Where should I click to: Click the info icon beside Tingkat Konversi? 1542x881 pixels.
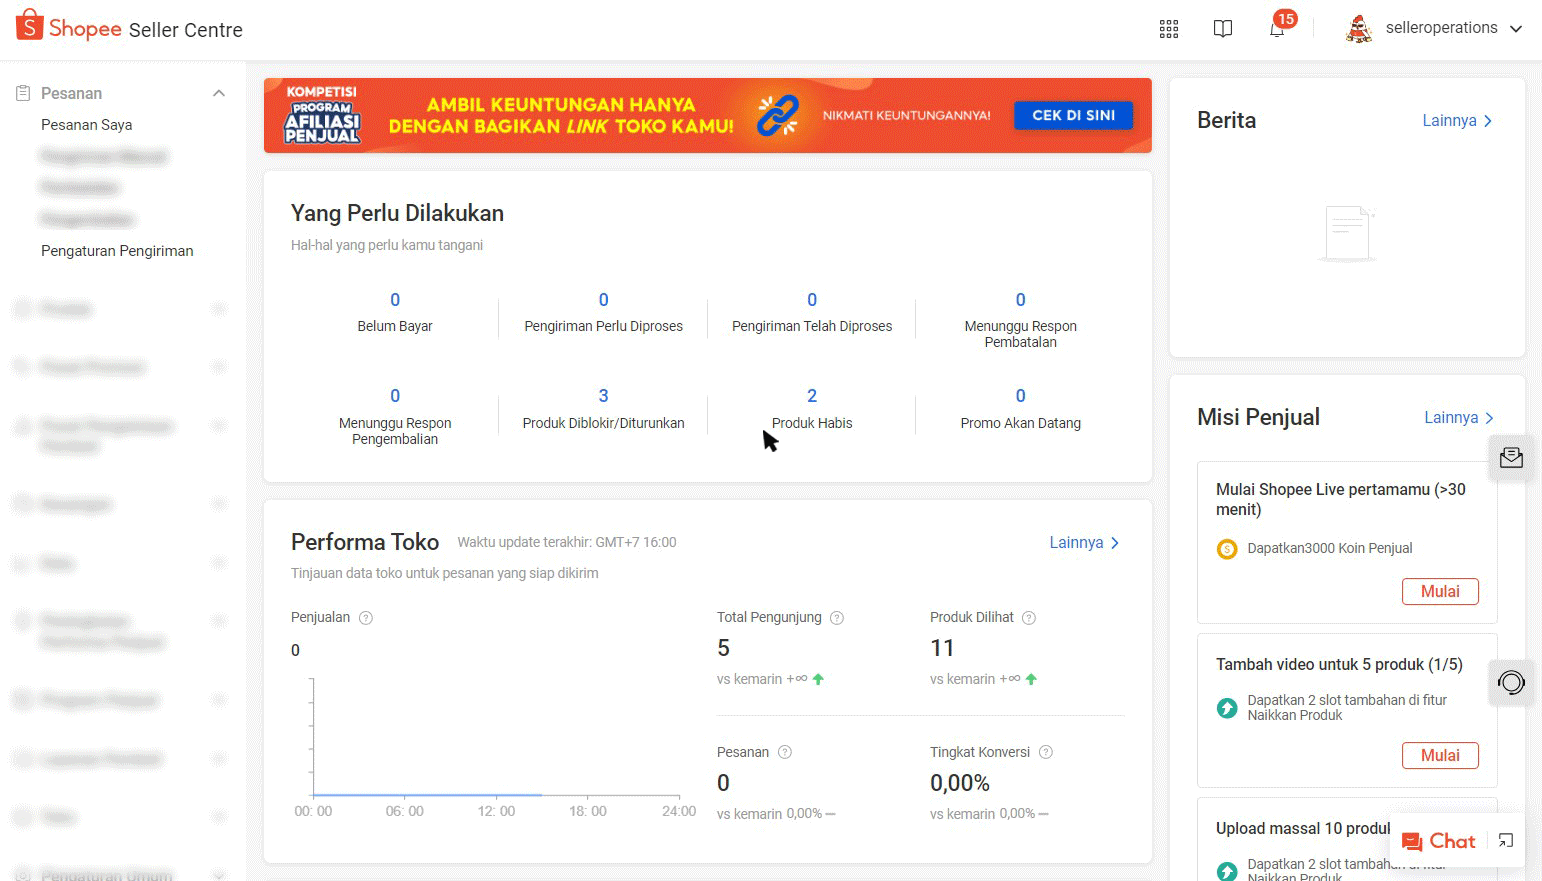1046,752
